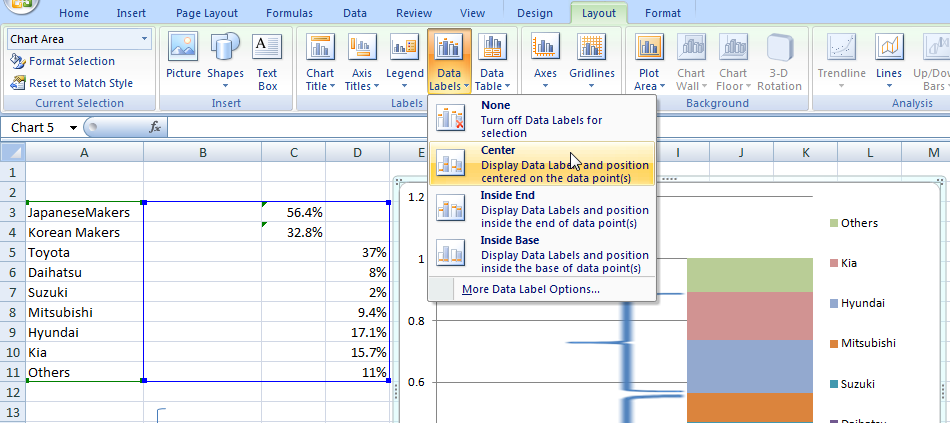The image size is (950, 423).
Task: Choose Inside Base data label position
Action: (x=541, y=254)
